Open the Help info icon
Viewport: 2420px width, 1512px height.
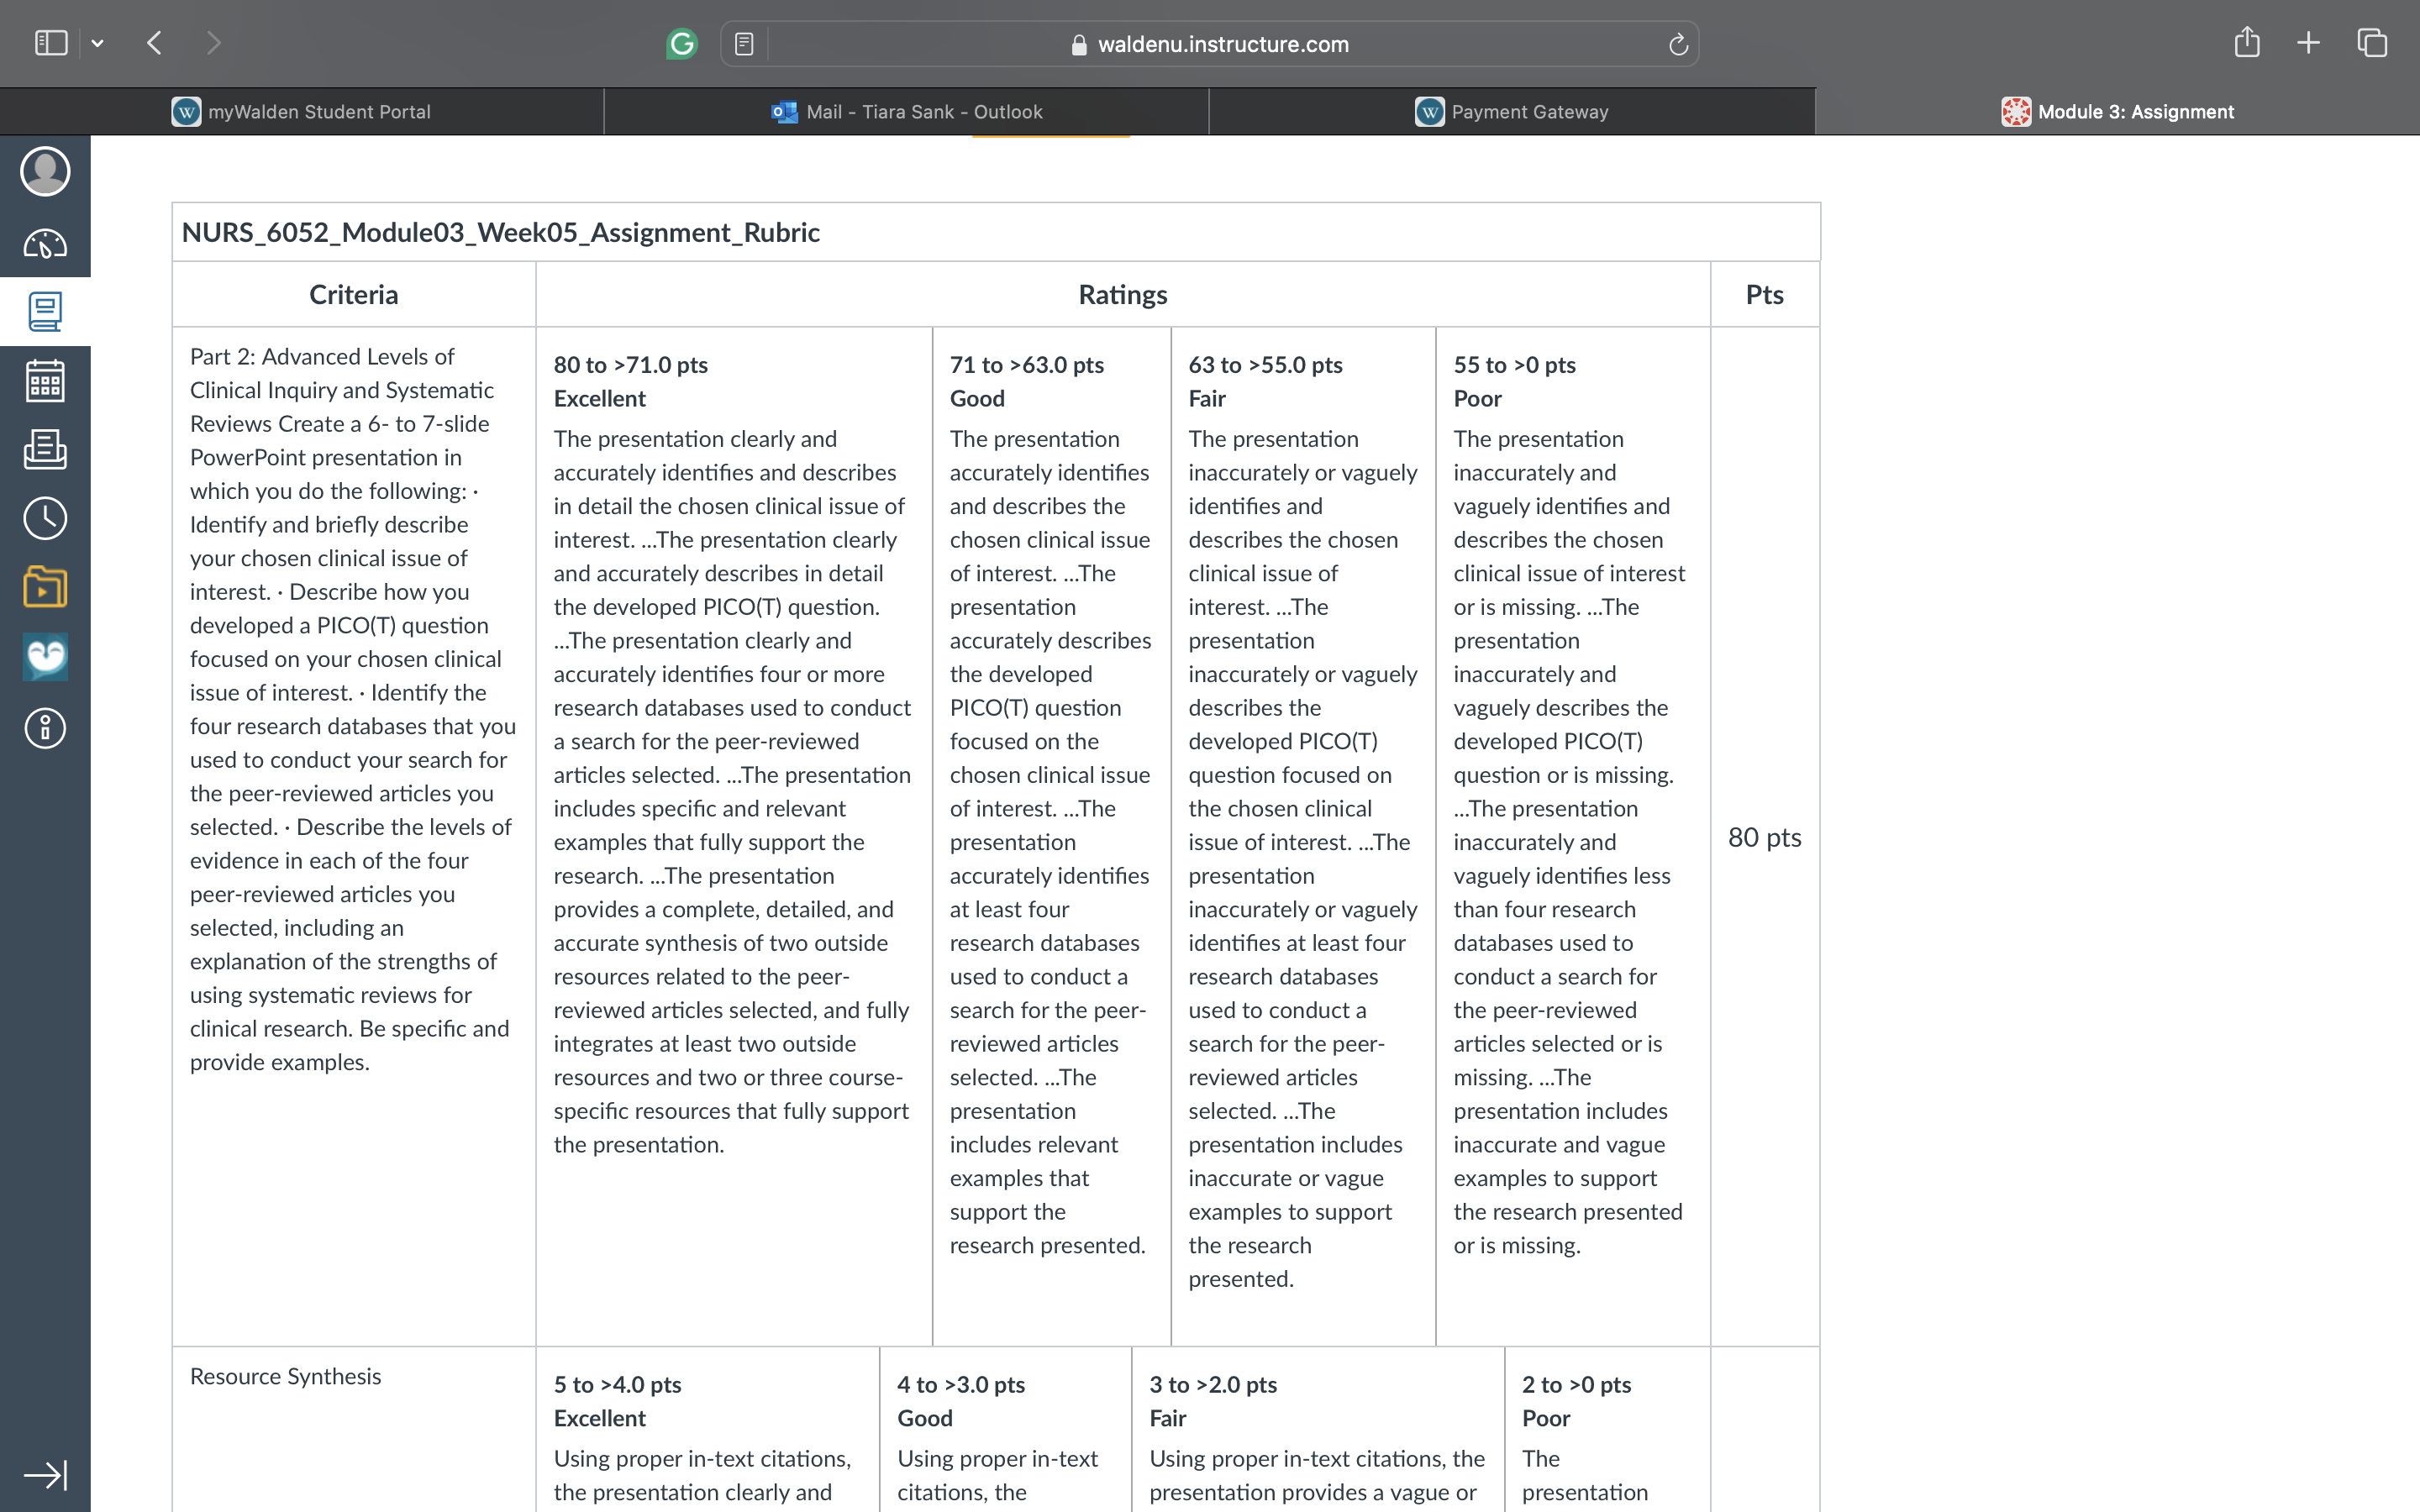point(45,728)
